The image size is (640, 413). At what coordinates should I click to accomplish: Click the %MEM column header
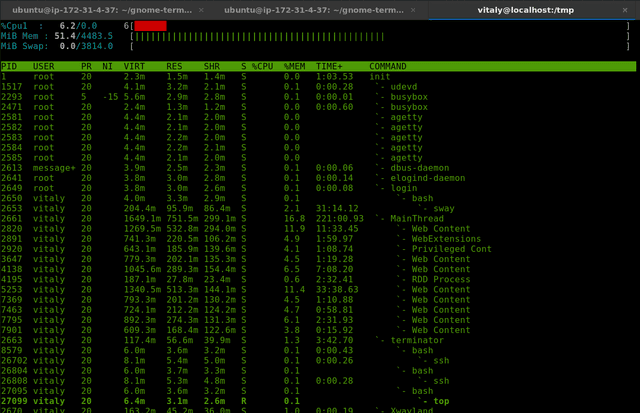(294, 67)
